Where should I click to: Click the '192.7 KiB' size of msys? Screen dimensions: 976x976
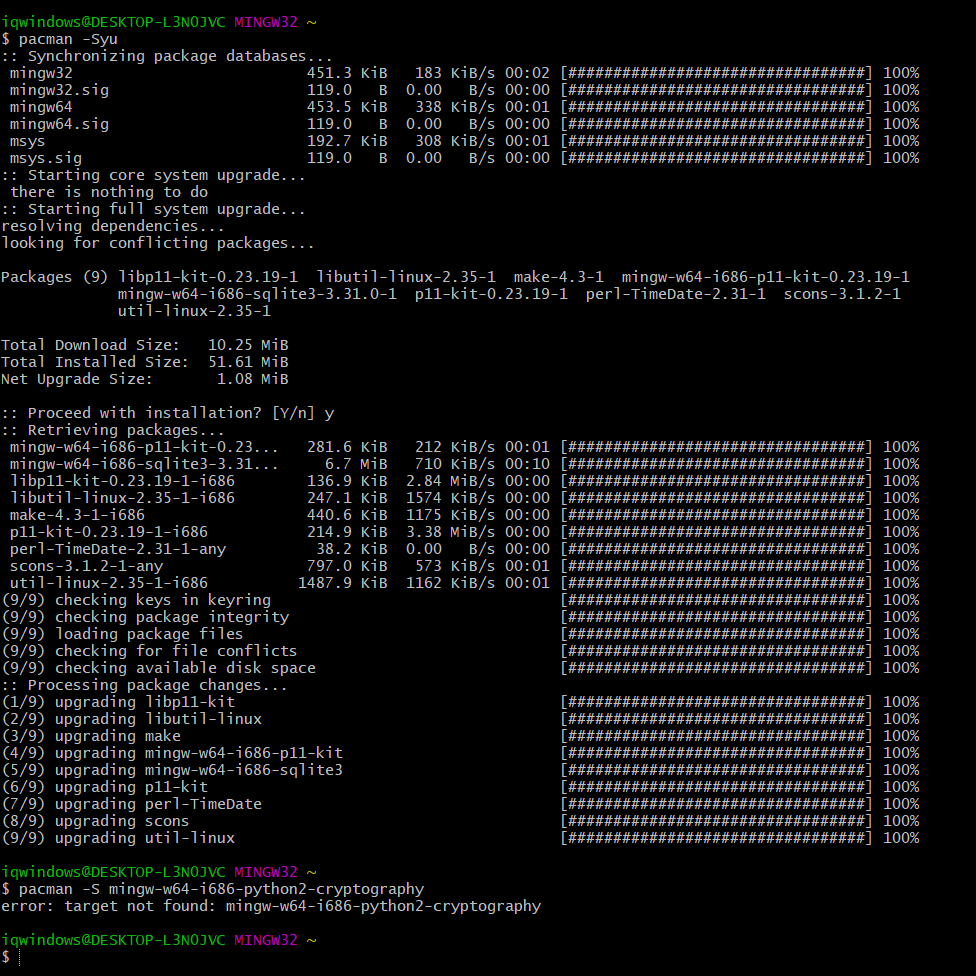[x=347, y=141]
